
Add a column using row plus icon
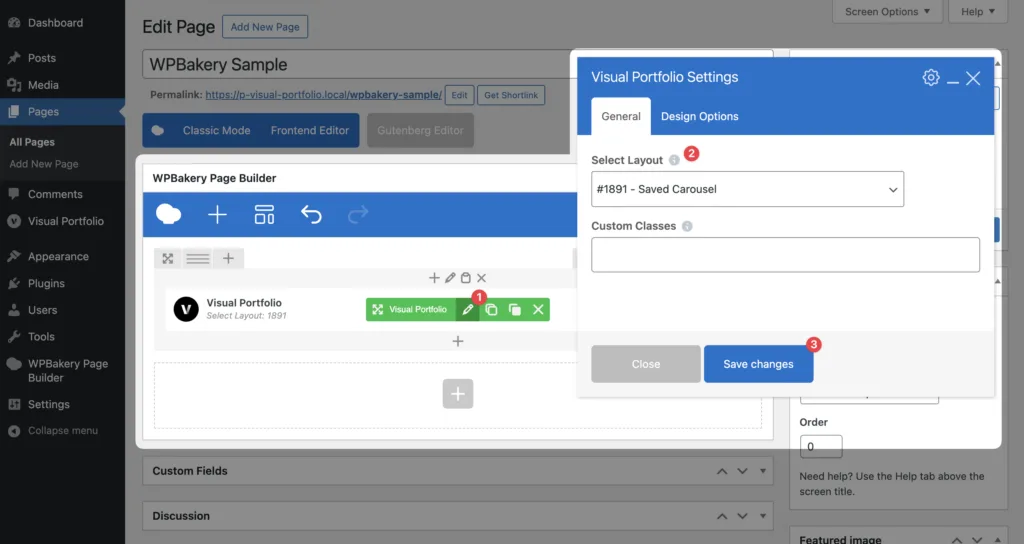pos(228,259)
